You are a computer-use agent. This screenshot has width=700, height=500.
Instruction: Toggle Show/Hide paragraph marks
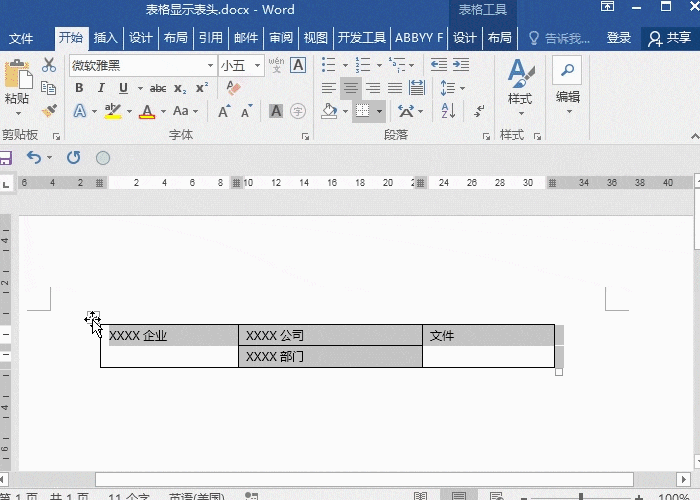click(479, 111)
